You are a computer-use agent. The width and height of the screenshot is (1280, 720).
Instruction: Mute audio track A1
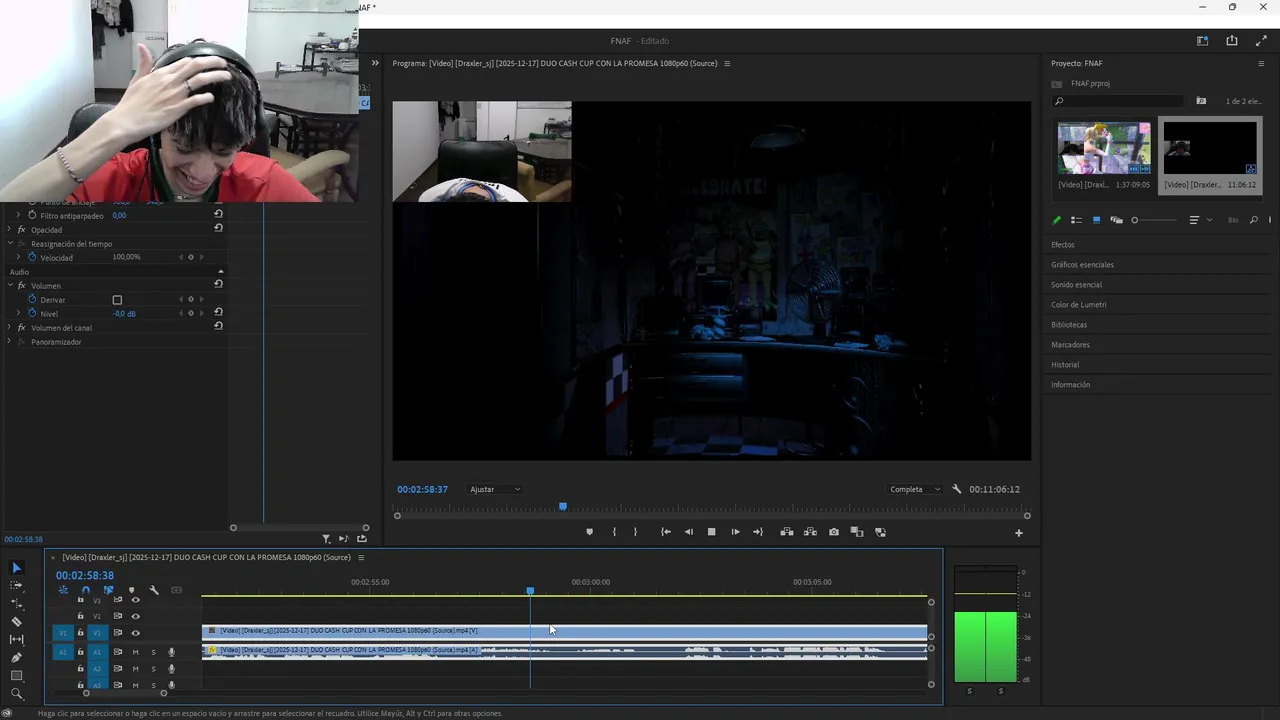coord(135,652)
